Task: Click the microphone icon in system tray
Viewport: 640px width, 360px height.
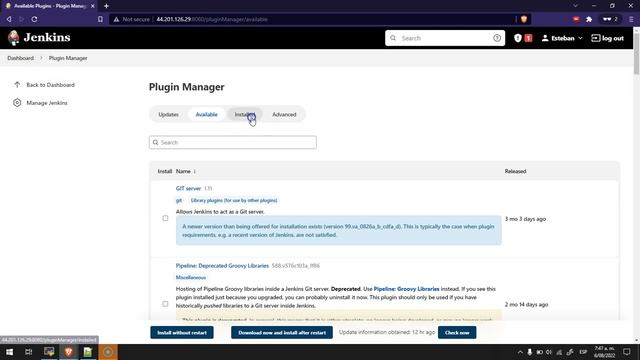Action: 529,352
